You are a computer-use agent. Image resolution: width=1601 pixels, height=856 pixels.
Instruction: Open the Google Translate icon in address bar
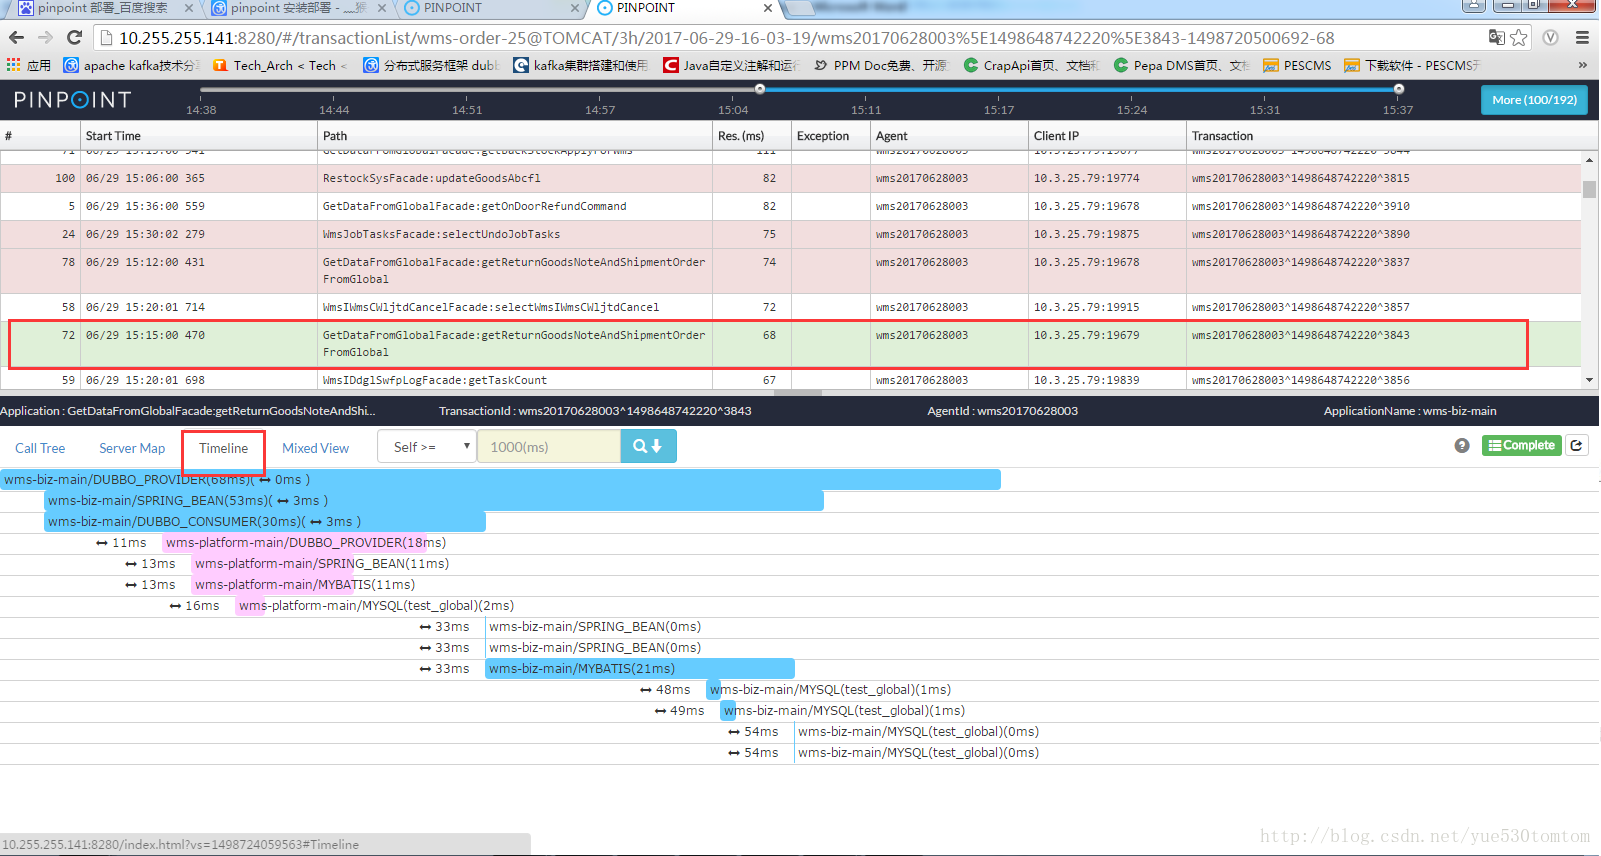(x=1496, y=38)
